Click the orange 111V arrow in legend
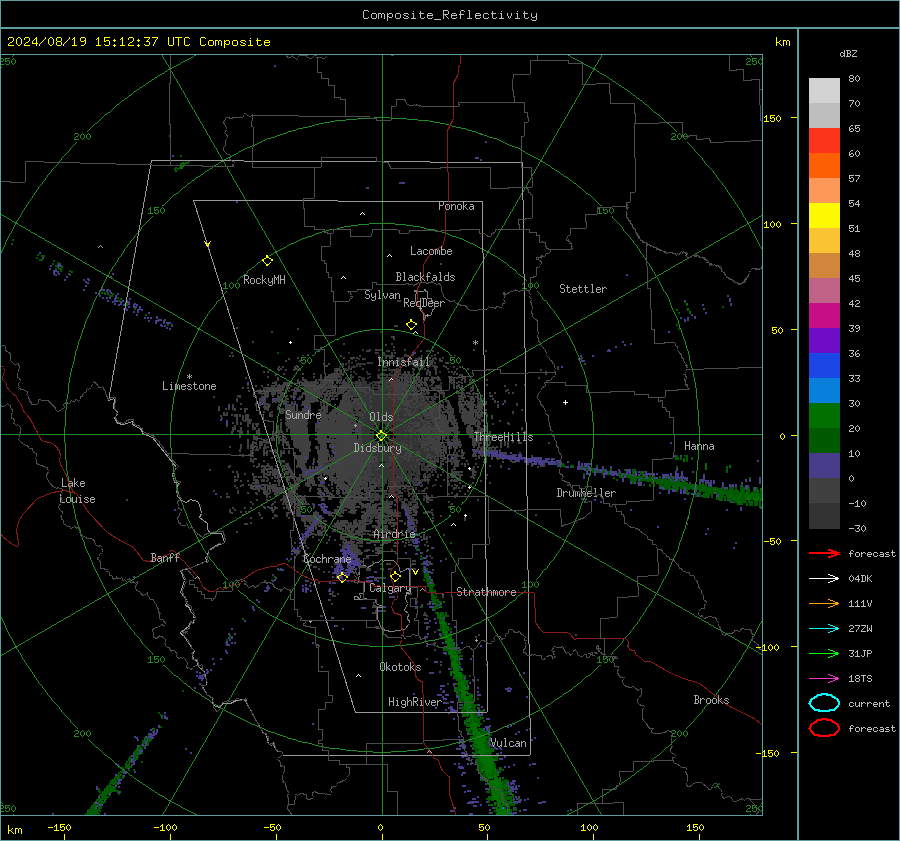Viewport: 900px width, 841px height. coord(824,603)
